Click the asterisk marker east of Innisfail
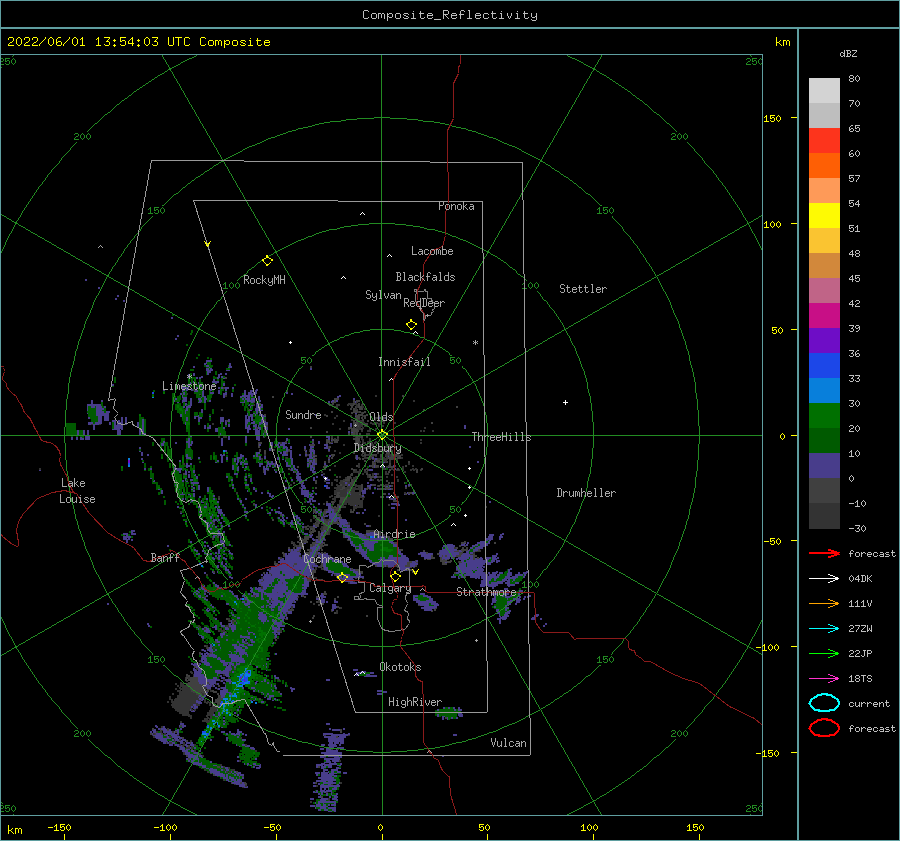The image size is (900, 841). [475, 343]
